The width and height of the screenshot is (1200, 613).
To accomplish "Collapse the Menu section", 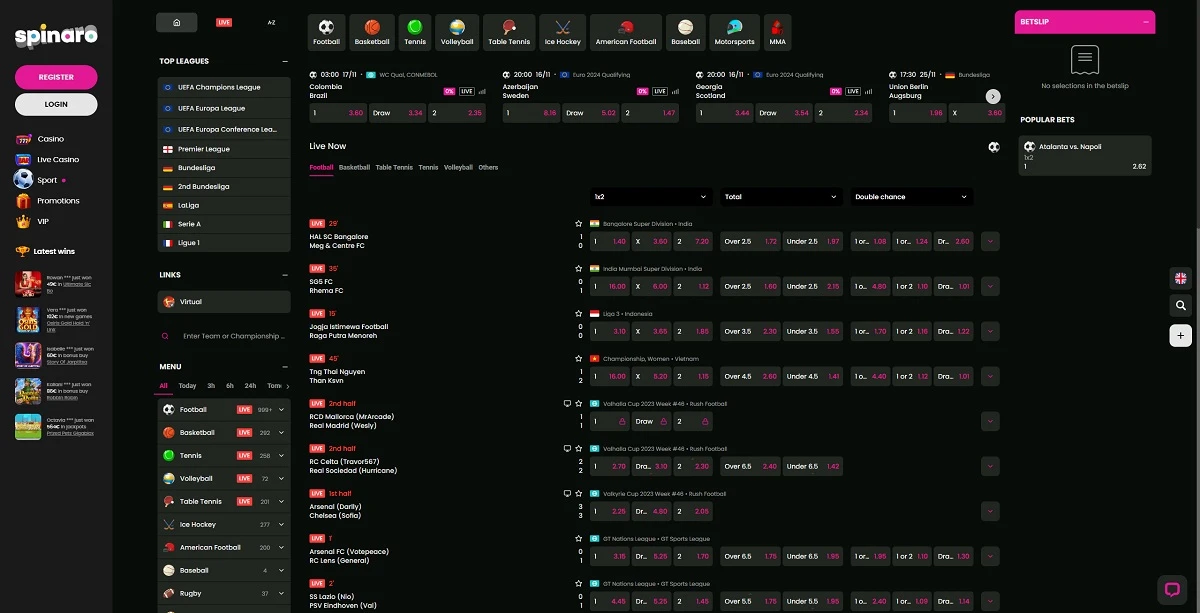I will click(x=284, y=366).
